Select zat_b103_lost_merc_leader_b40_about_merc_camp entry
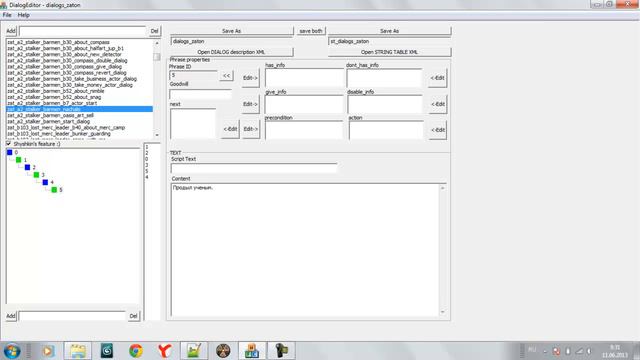 66,128
